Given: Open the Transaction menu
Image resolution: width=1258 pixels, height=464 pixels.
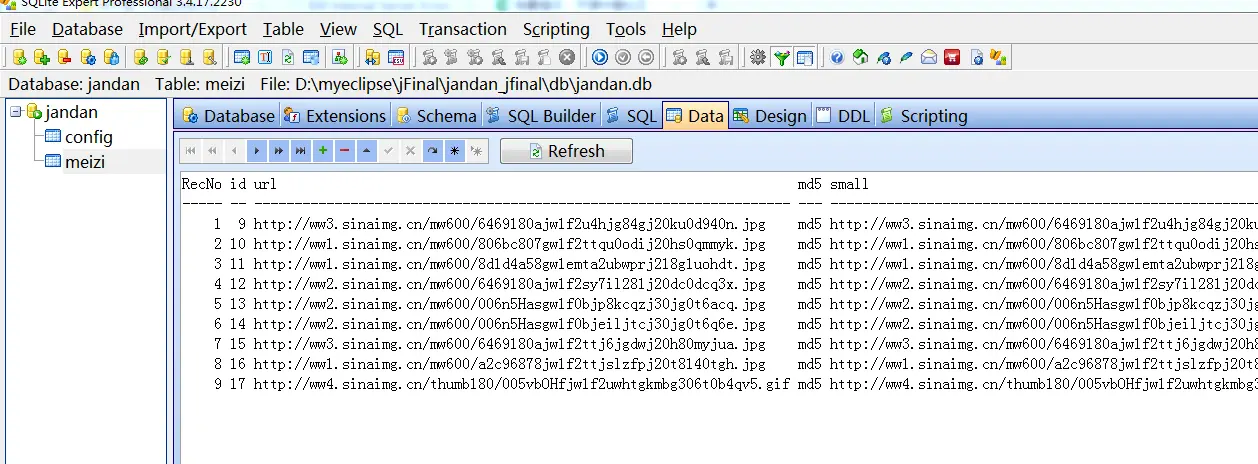Looking at the screenshot, I should (x=463, y=29).
